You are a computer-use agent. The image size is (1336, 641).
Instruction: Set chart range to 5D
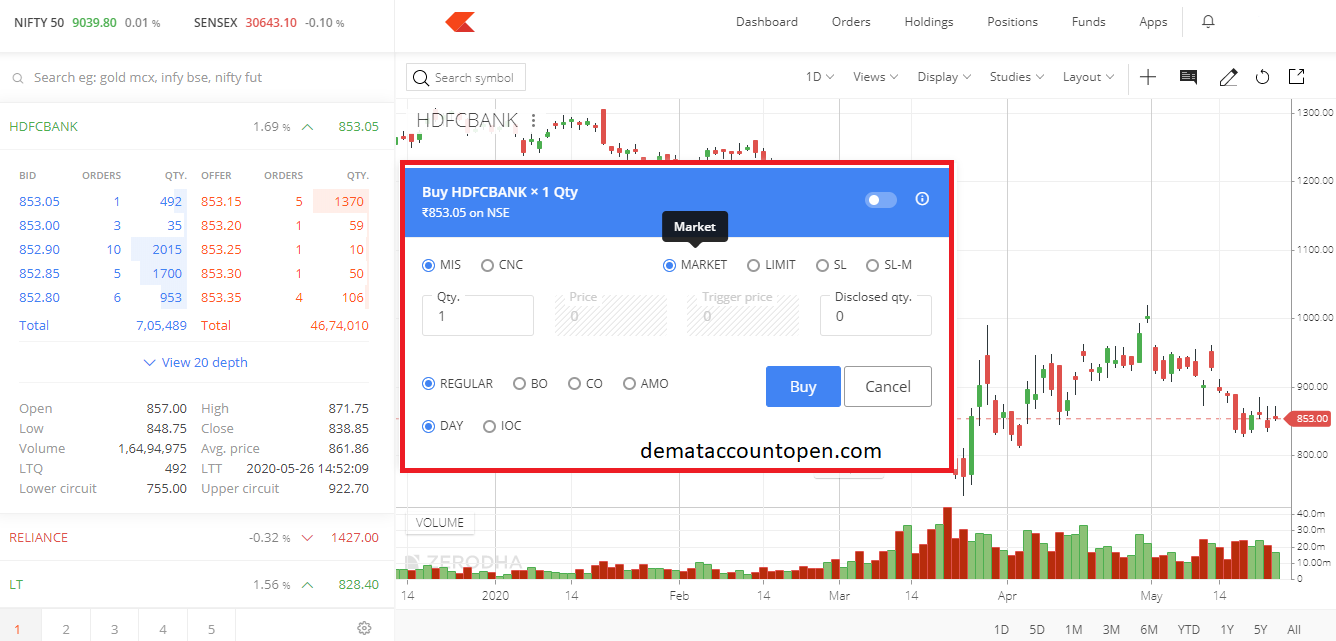1037,629
